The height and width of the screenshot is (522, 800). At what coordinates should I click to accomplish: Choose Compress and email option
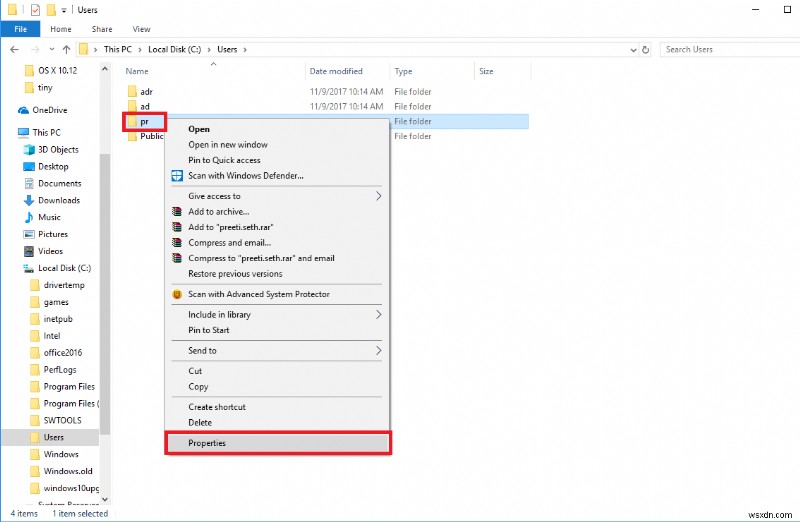(230, 242)
